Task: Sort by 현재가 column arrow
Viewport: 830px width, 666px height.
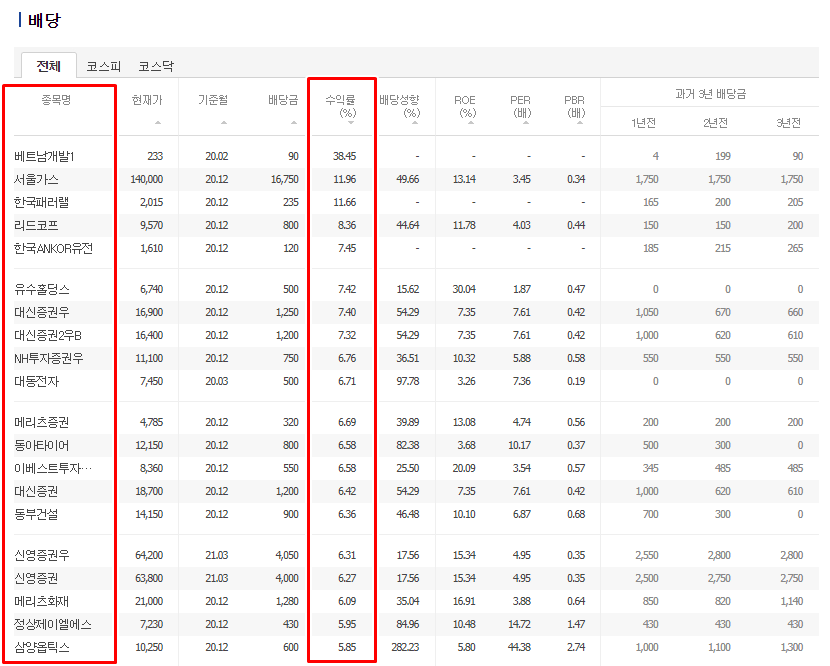Action: (158, 123)
